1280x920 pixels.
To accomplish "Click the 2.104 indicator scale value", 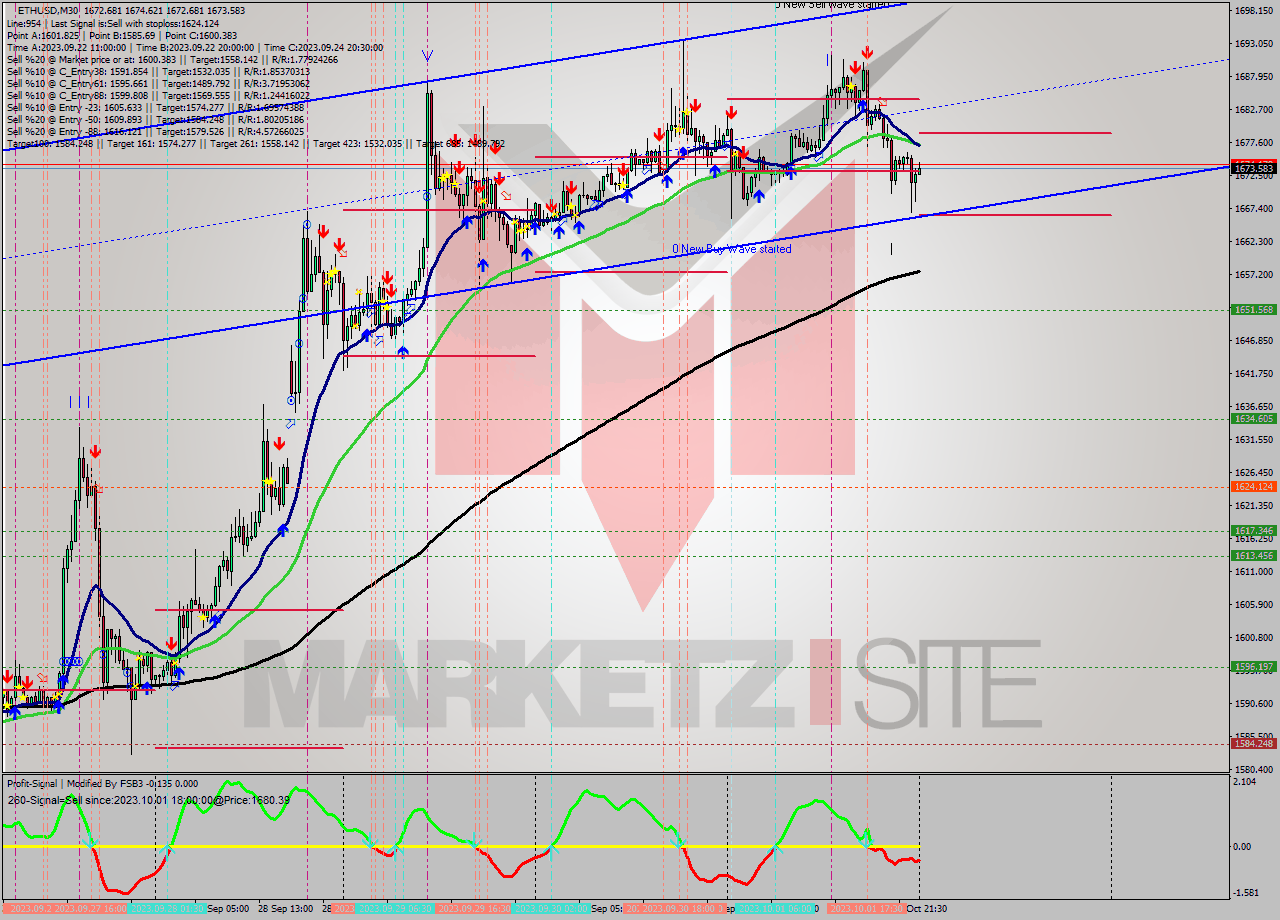I will coord(1246,783).
